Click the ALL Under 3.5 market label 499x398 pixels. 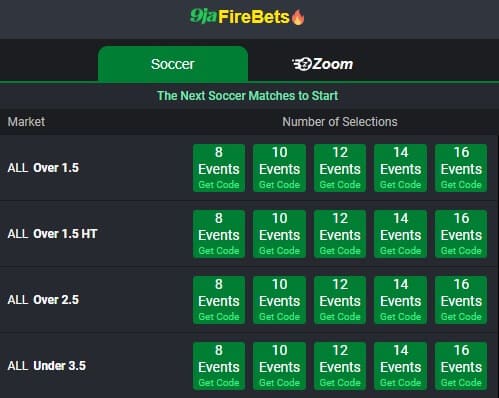tap(47, 366)
